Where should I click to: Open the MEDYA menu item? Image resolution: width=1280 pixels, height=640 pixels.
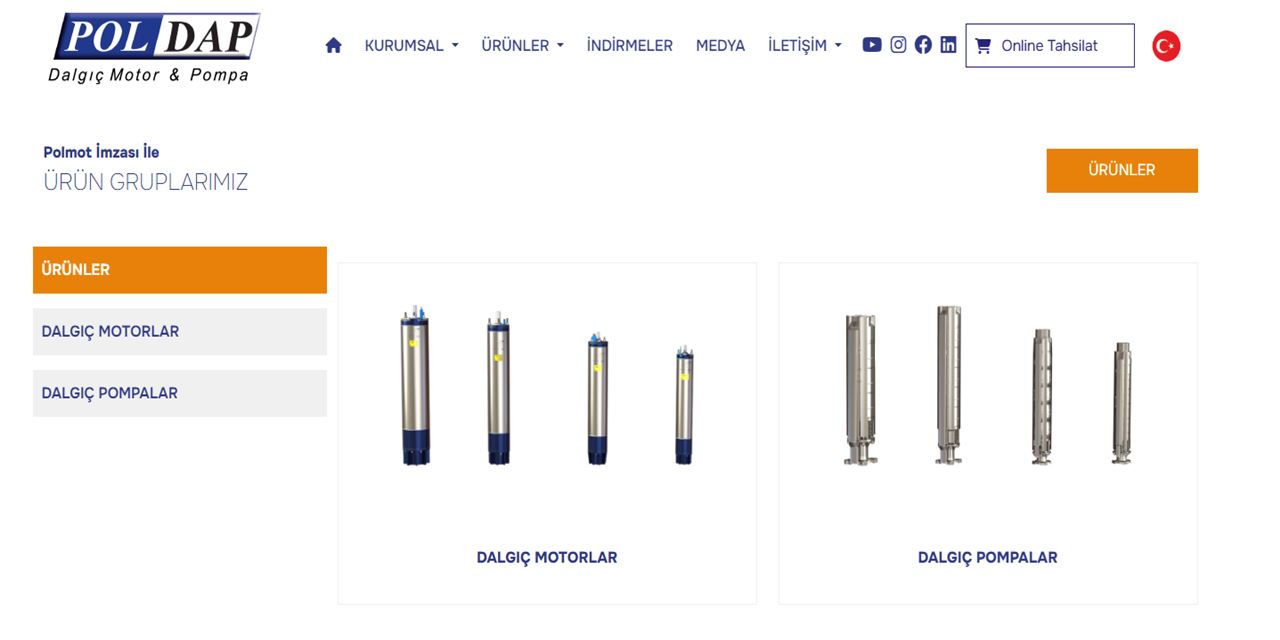point(720,46)
